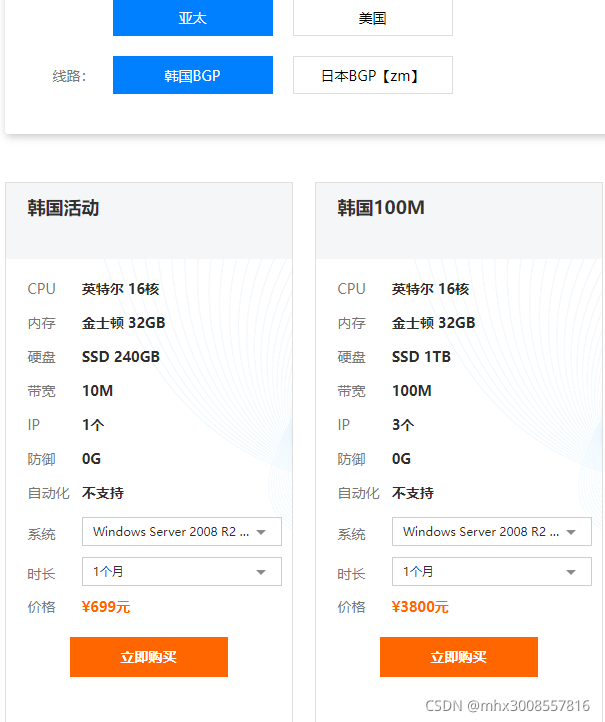
Task: Open the 系统 dropdown in 韩国100M card
Action: [x=491, y=532]
